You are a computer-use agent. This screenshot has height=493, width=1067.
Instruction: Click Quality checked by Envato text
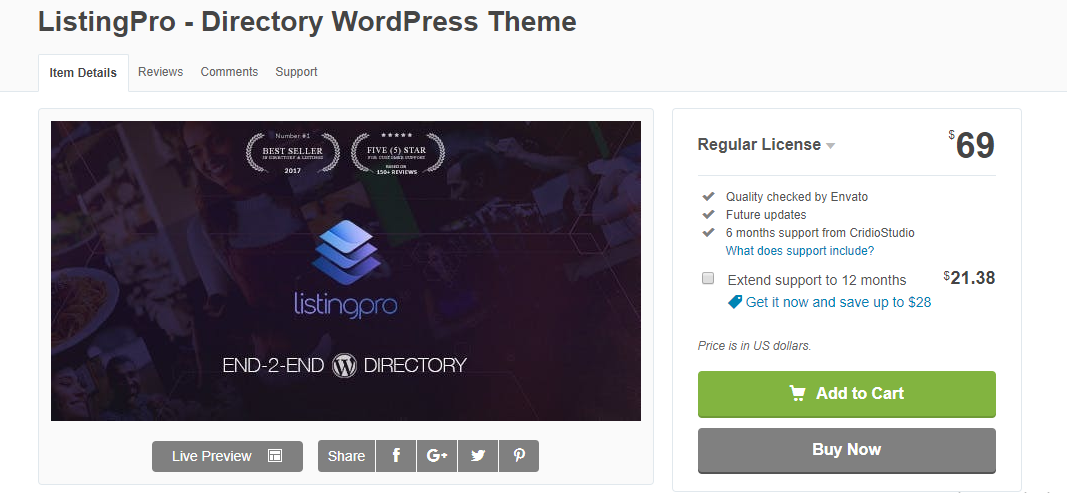(x=797, y=197)
